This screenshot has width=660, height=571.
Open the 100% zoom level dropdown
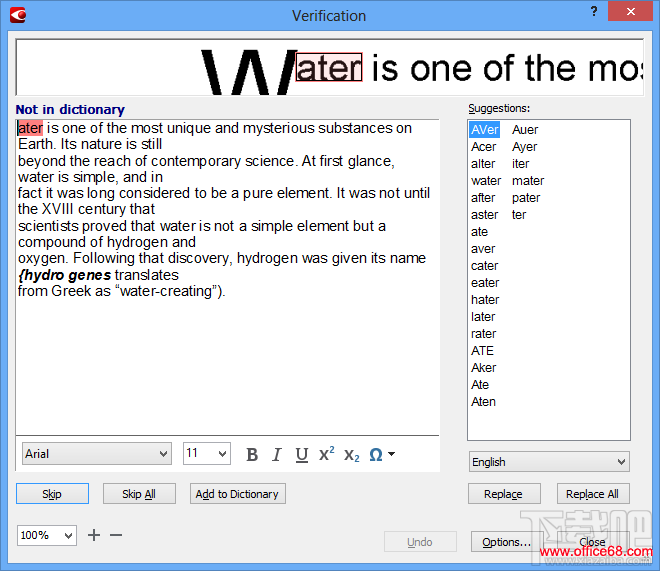(x=47, y=535)
